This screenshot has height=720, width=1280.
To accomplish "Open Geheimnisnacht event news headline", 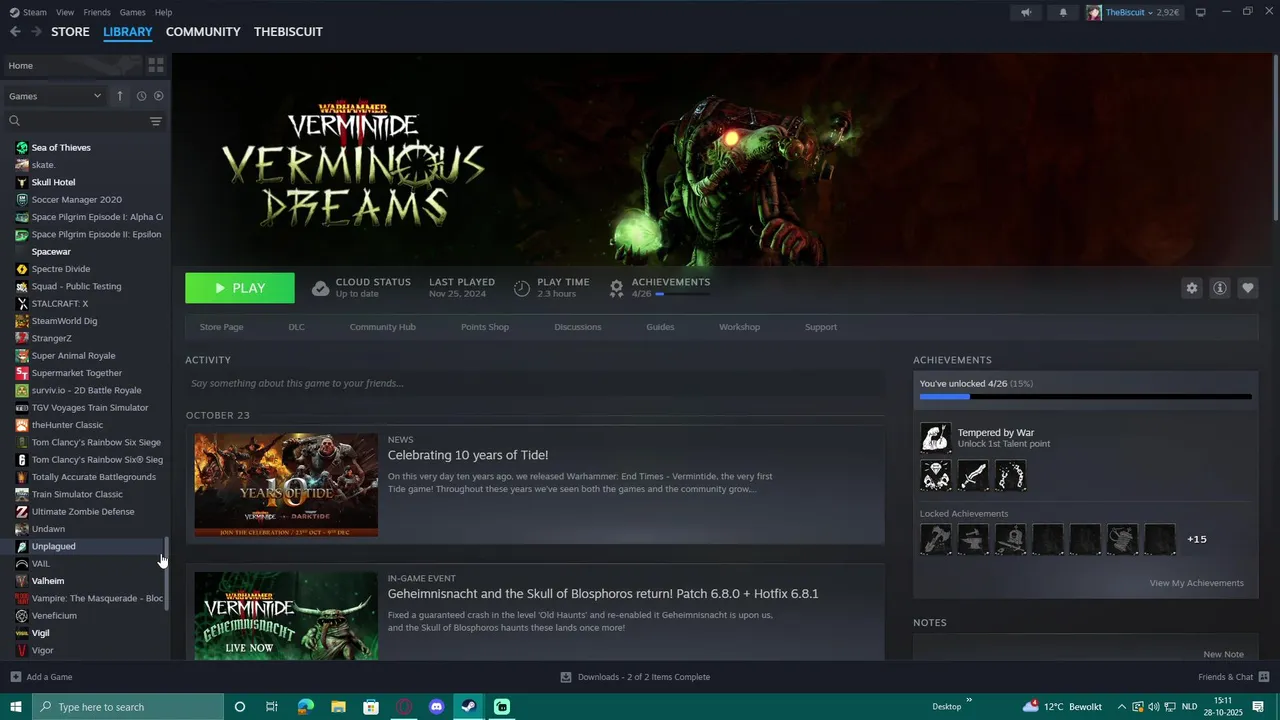I will point(603,594).
